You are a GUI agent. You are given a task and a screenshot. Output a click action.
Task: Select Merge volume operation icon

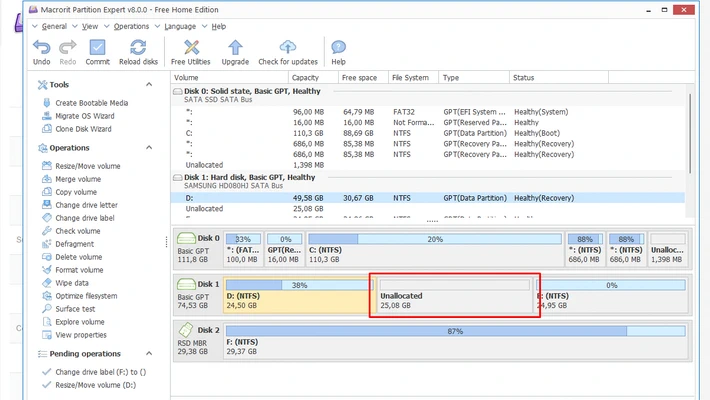click(46, 179)
